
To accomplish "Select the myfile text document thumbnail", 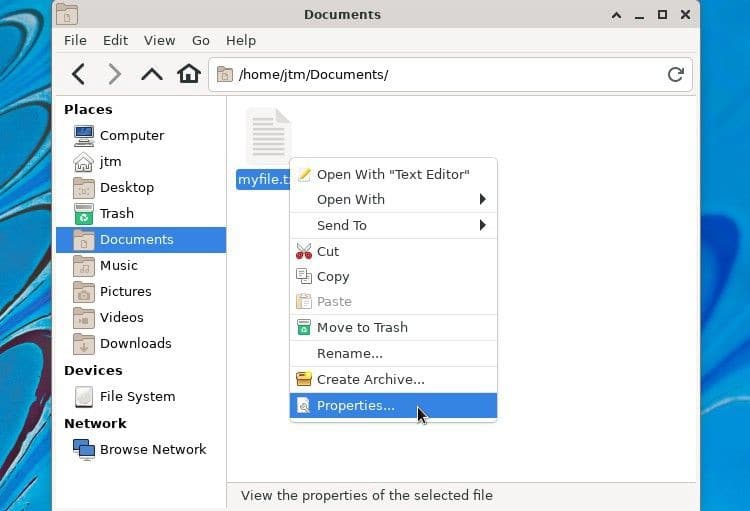I will [x=268, y=136].
